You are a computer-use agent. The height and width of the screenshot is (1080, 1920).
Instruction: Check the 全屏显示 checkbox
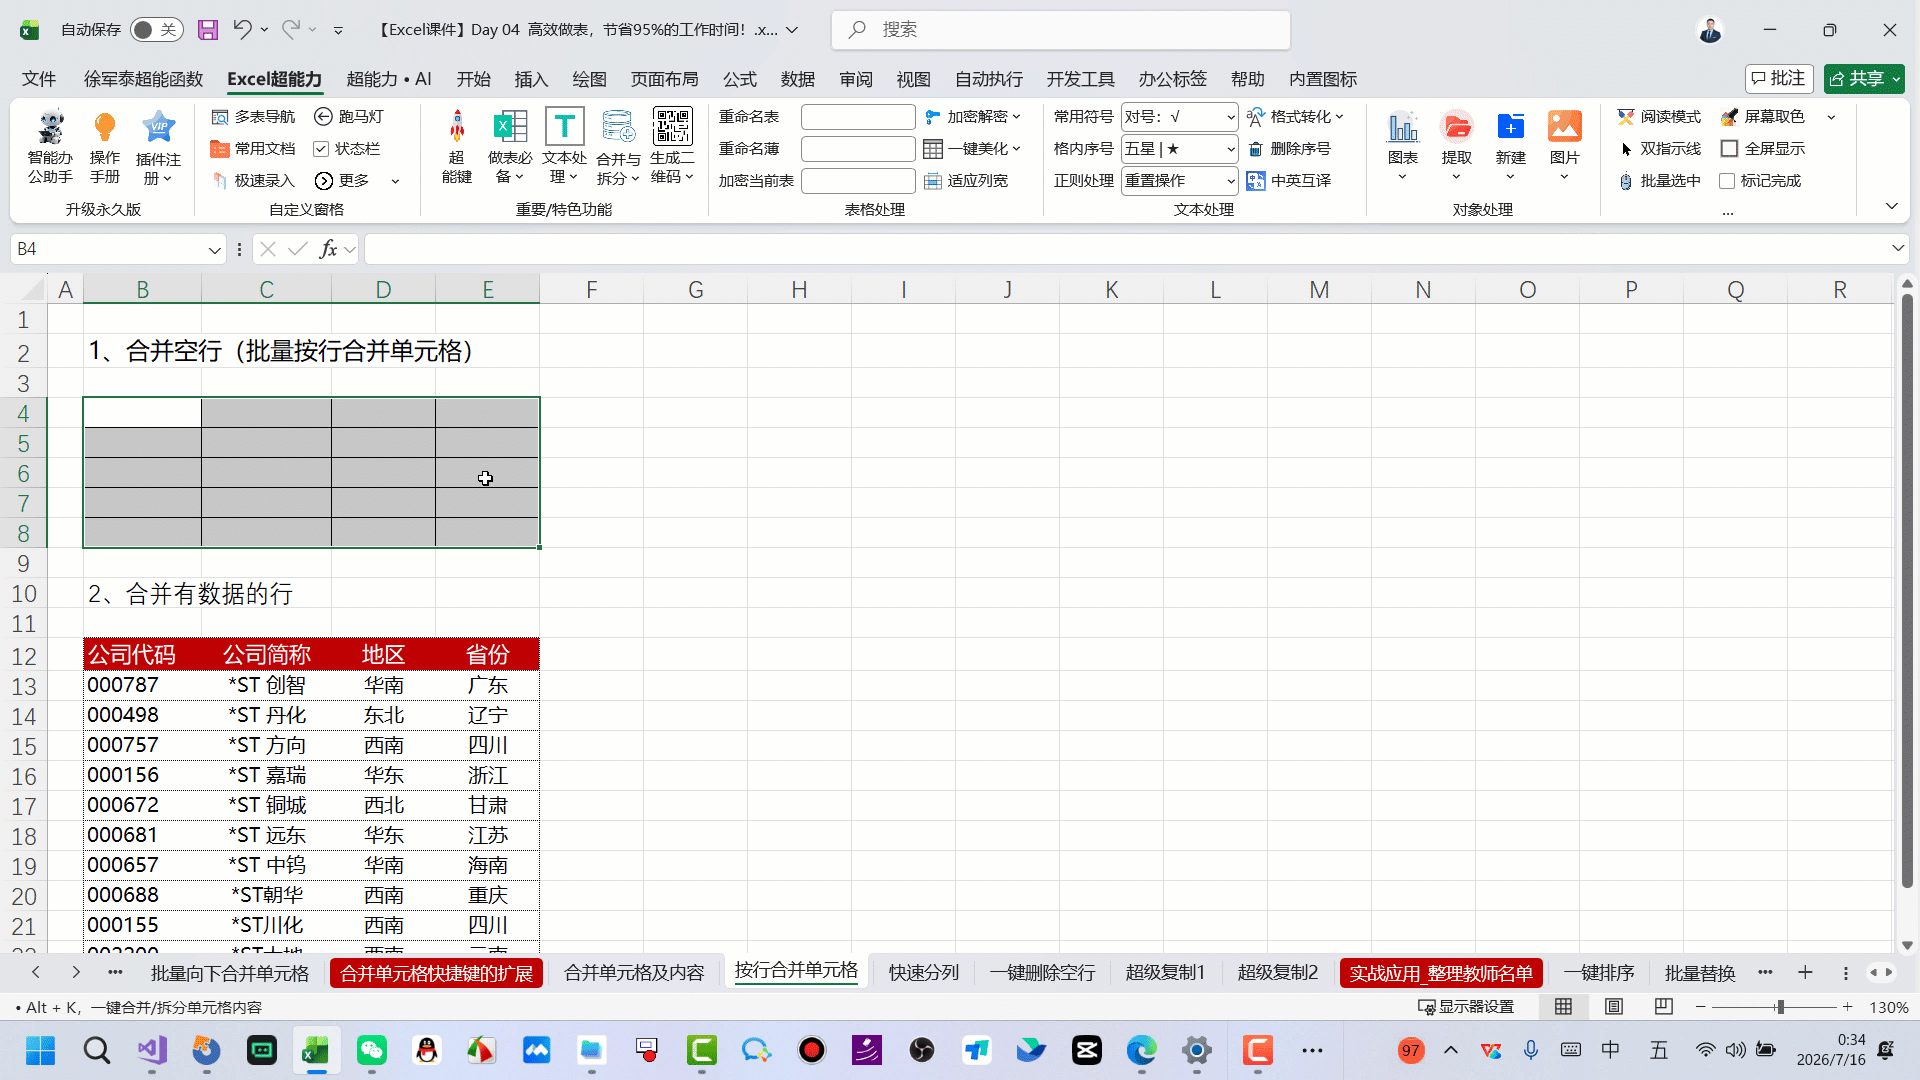pos(1729,149)
